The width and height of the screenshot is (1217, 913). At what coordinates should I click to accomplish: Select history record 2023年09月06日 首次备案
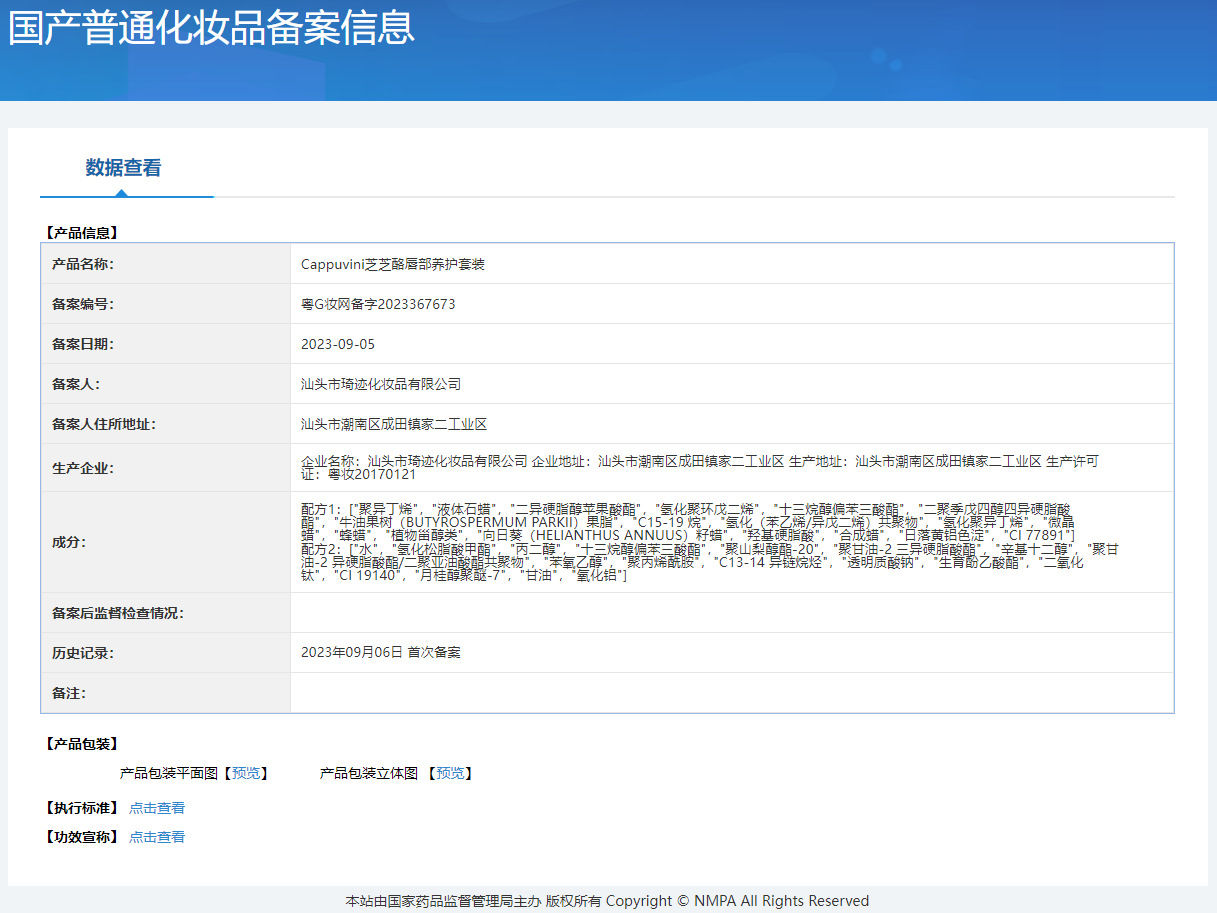(x=381, y=652)
